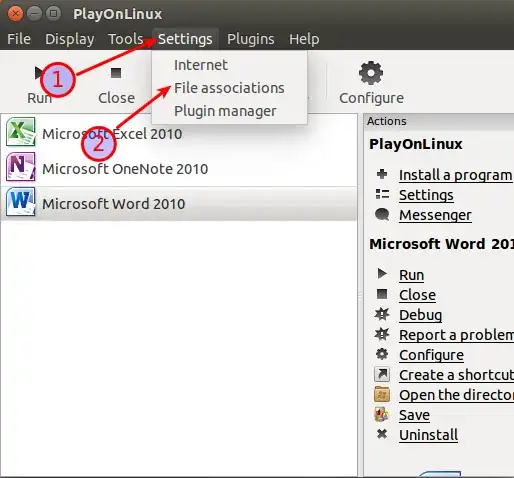The image size is (514, 478).
Task: Choose Internet from Settings dropdown
Action: (x=201, y=65)
